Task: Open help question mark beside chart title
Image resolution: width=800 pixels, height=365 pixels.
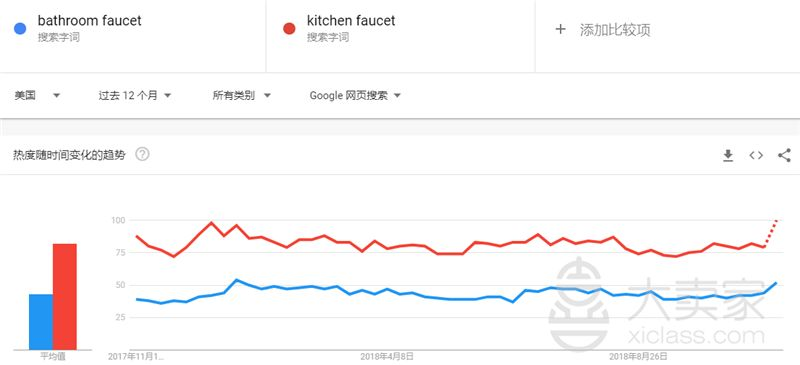Action: click(x=142, y=154)
